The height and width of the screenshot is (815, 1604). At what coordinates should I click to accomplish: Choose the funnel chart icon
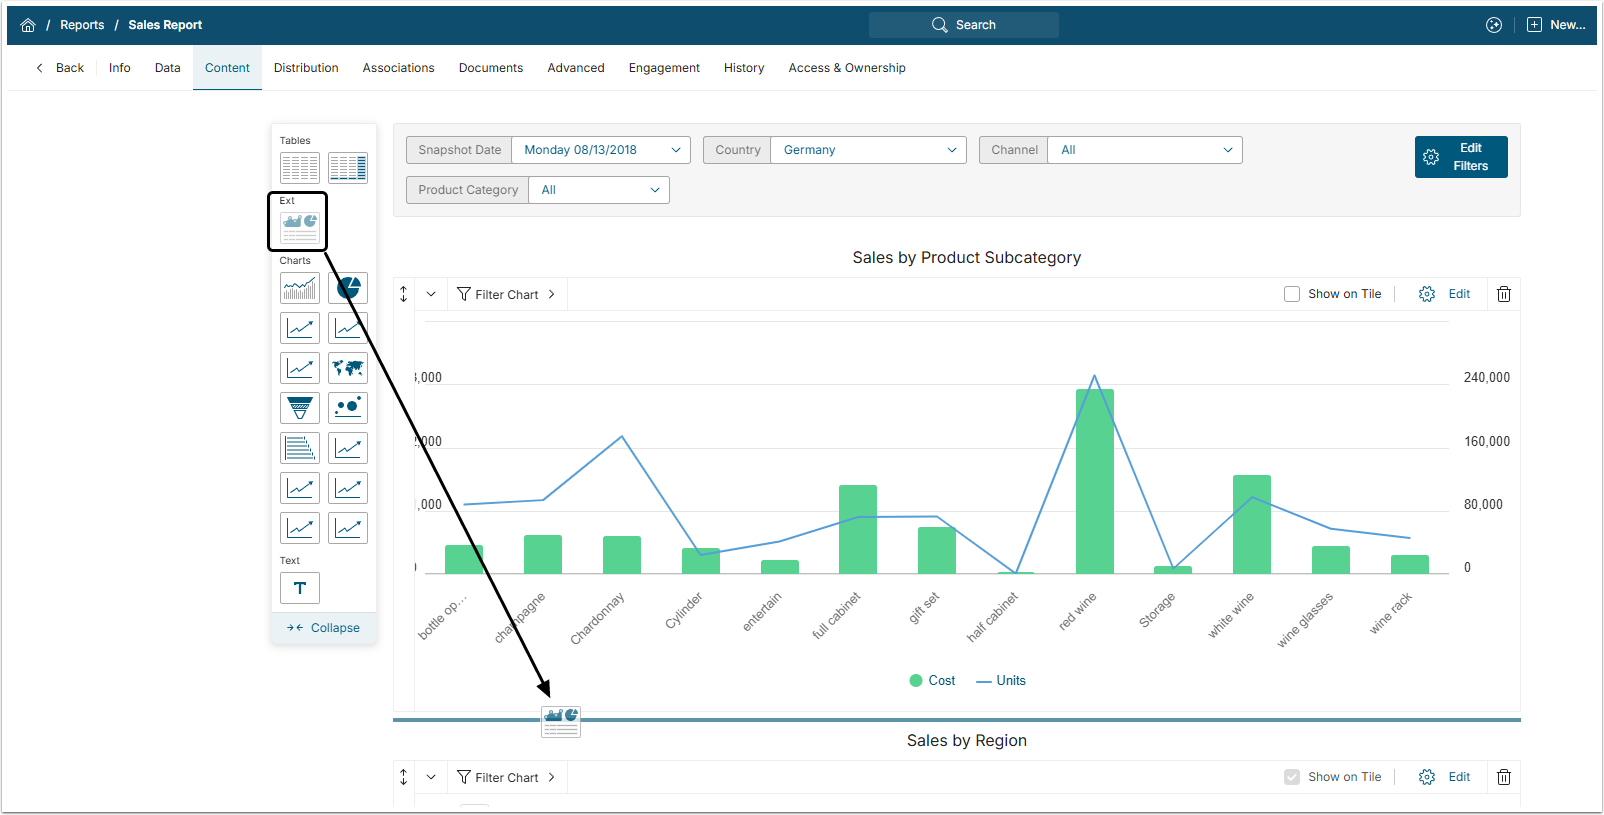pos(300,408)
